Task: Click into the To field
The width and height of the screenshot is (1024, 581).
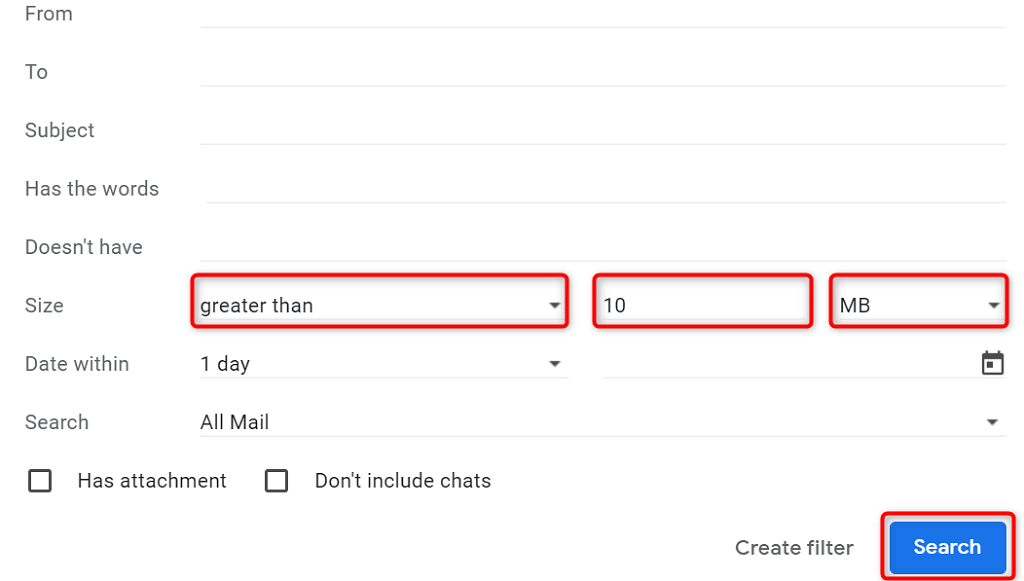Action: (600, 72)
